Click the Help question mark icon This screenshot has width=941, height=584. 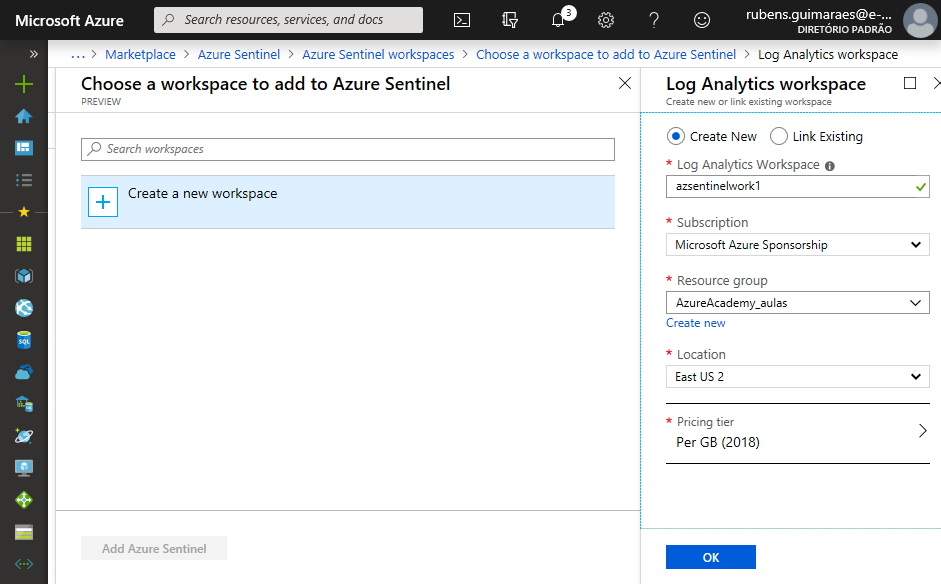pos(654,20)
